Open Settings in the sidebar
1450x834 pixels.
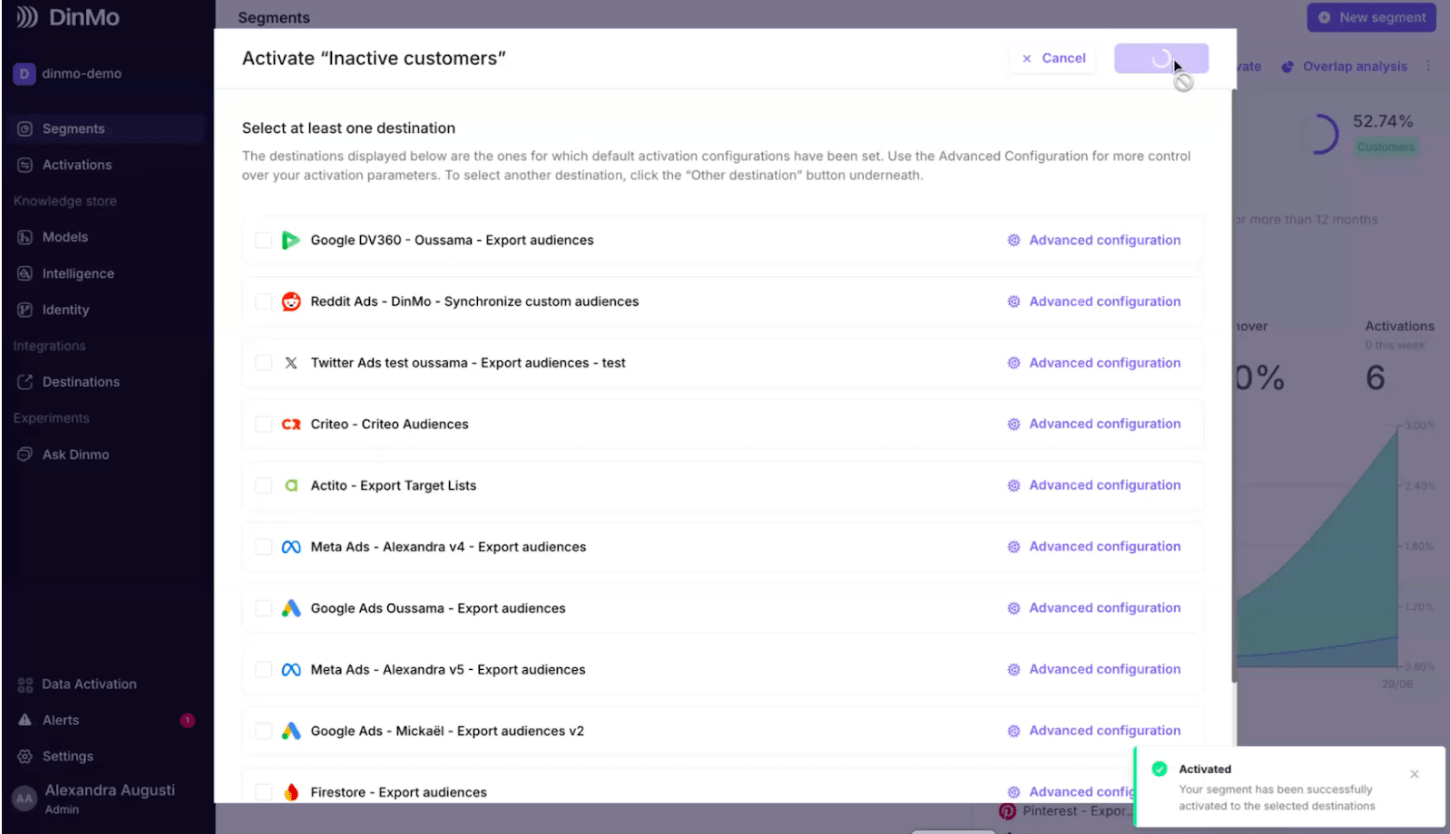[x=106, y=756]
